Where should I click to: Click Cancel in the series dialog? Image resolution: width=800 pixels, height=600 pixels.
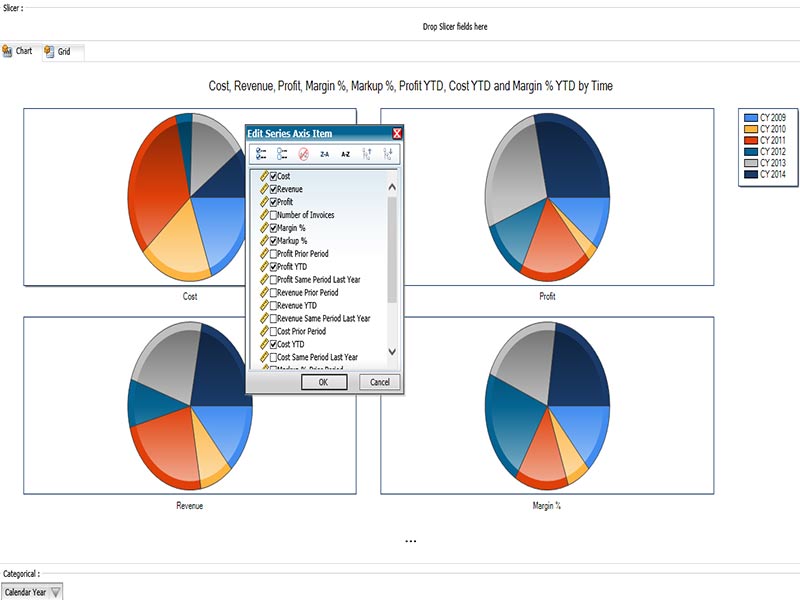point(380,382)
